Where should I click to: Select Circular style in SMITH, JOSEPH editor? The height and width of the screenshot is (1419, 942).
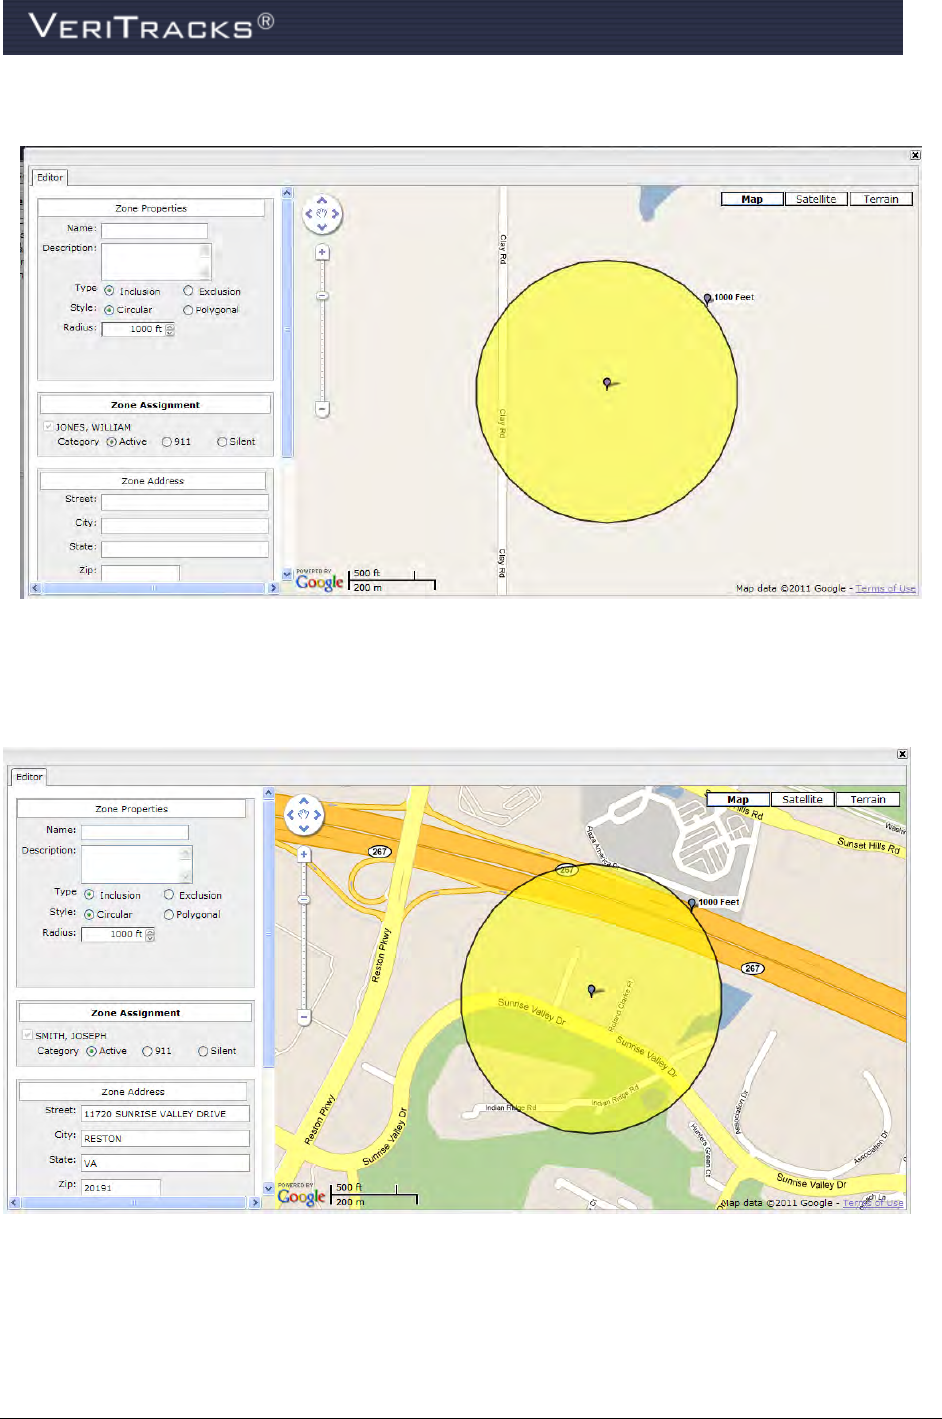89,914
